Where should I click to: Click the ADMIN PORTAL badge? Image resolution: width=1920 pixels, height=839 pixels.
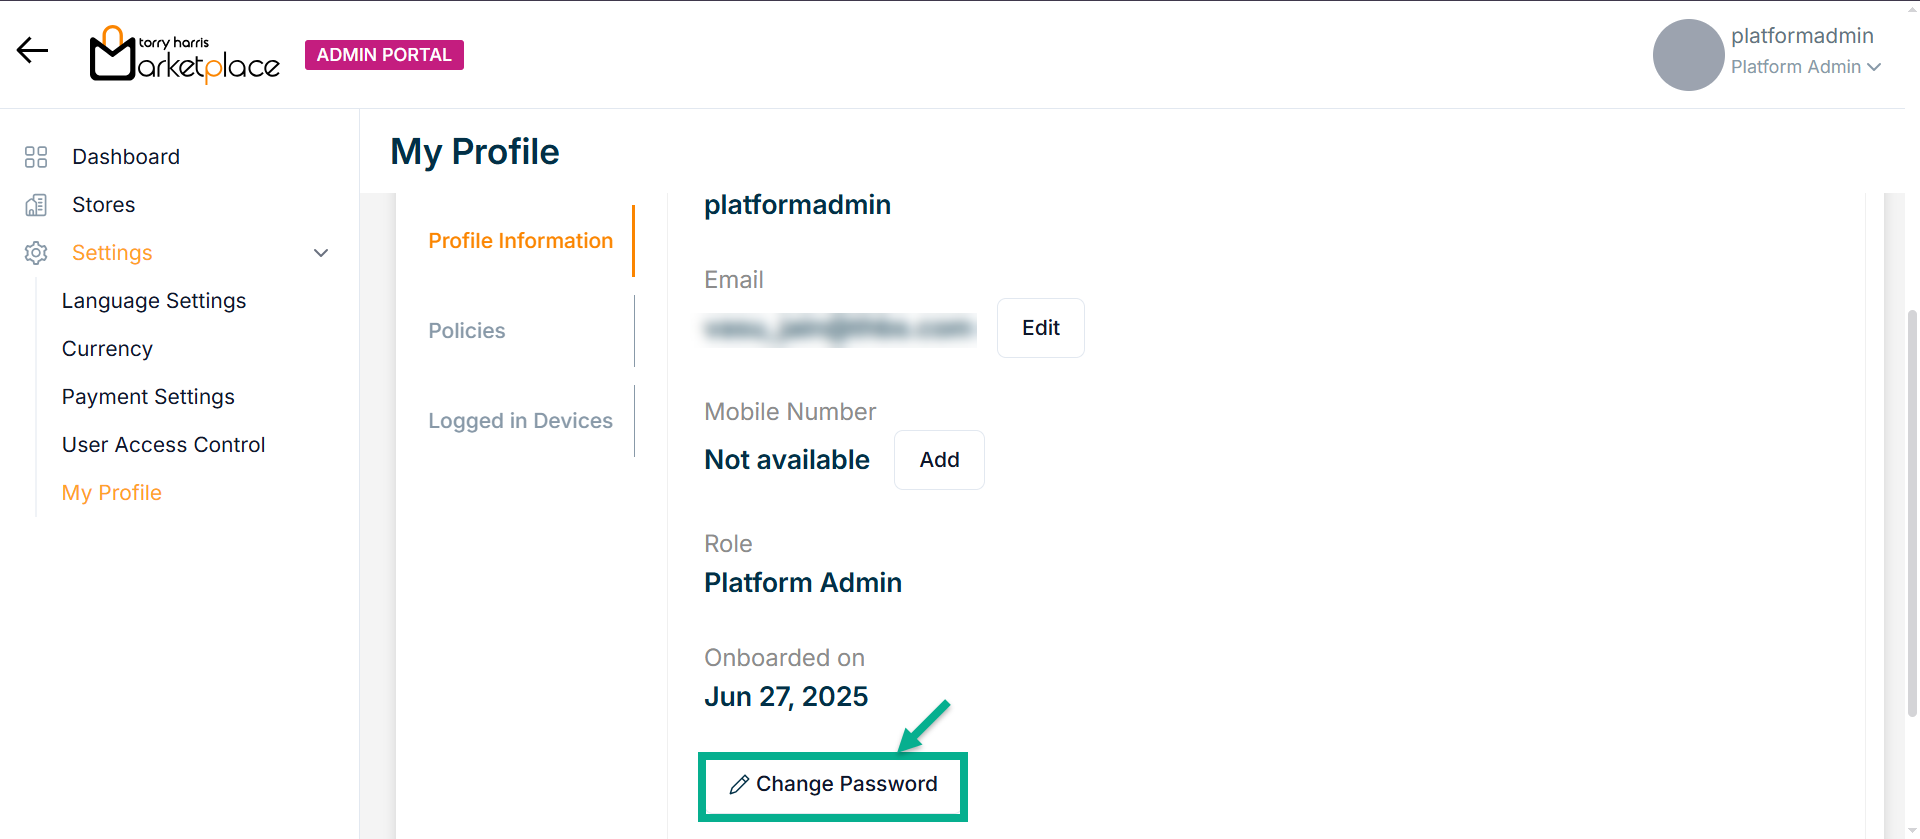384,55
